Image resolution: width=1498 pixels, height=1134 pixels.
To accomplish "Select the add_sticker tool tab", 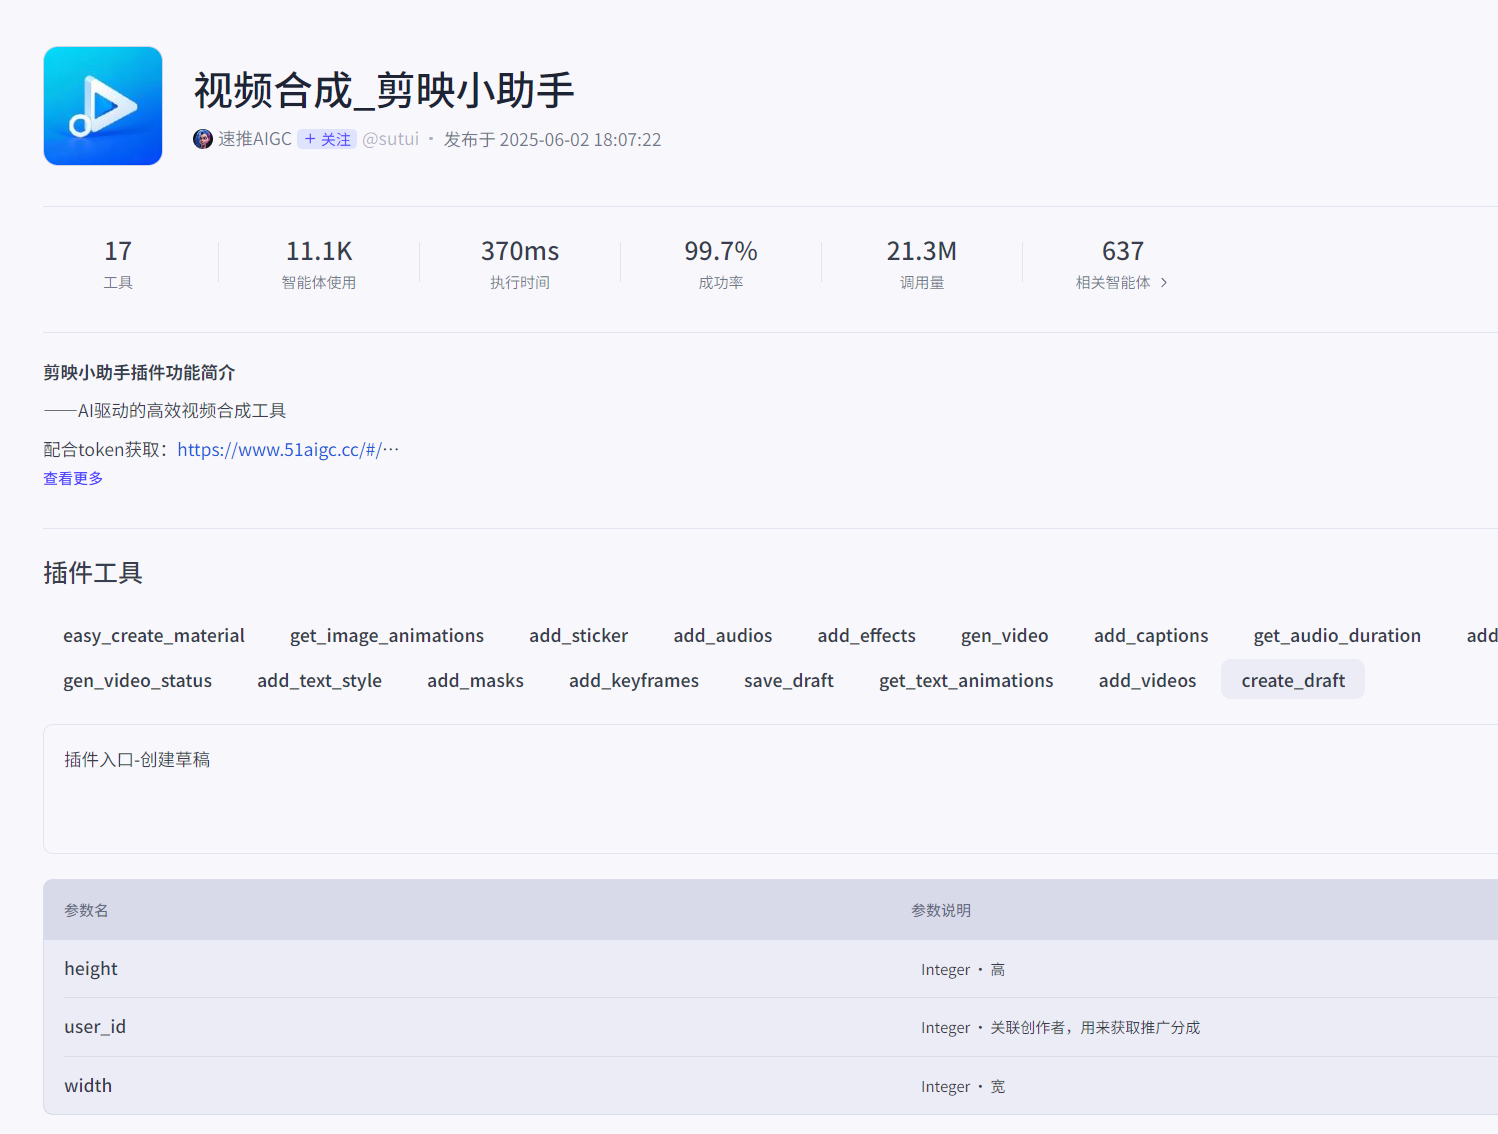I will [x=578, y=636].
